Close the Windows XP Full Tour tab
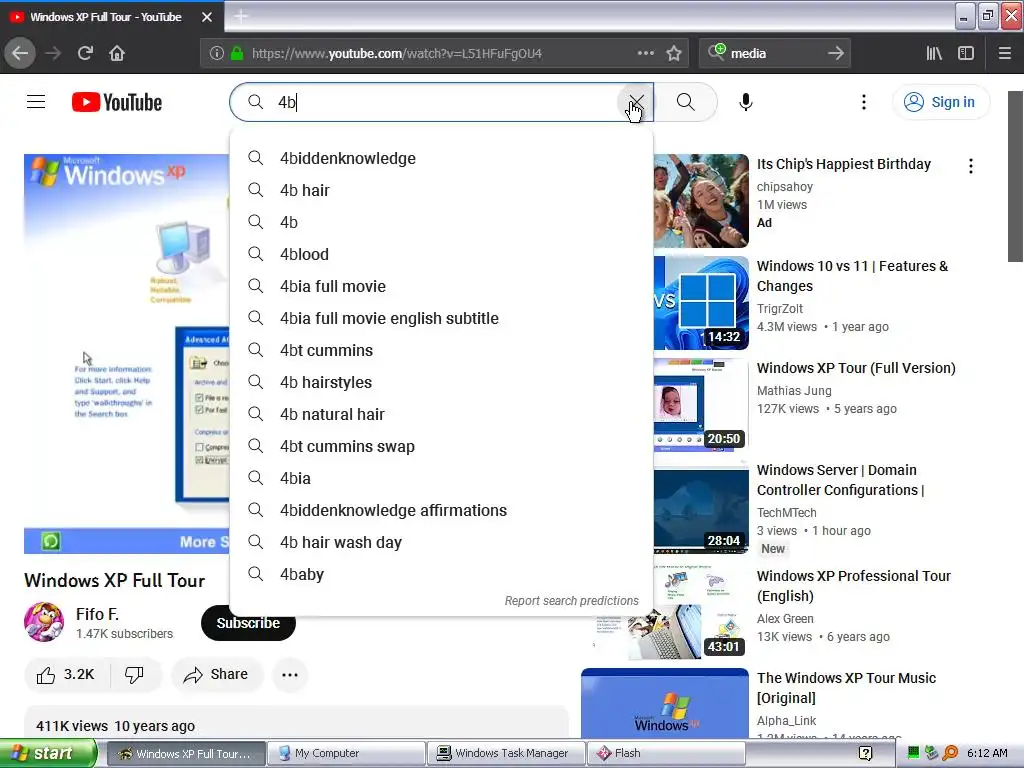The height and width of the screenshot is (768, 1024). pos(206,16)
